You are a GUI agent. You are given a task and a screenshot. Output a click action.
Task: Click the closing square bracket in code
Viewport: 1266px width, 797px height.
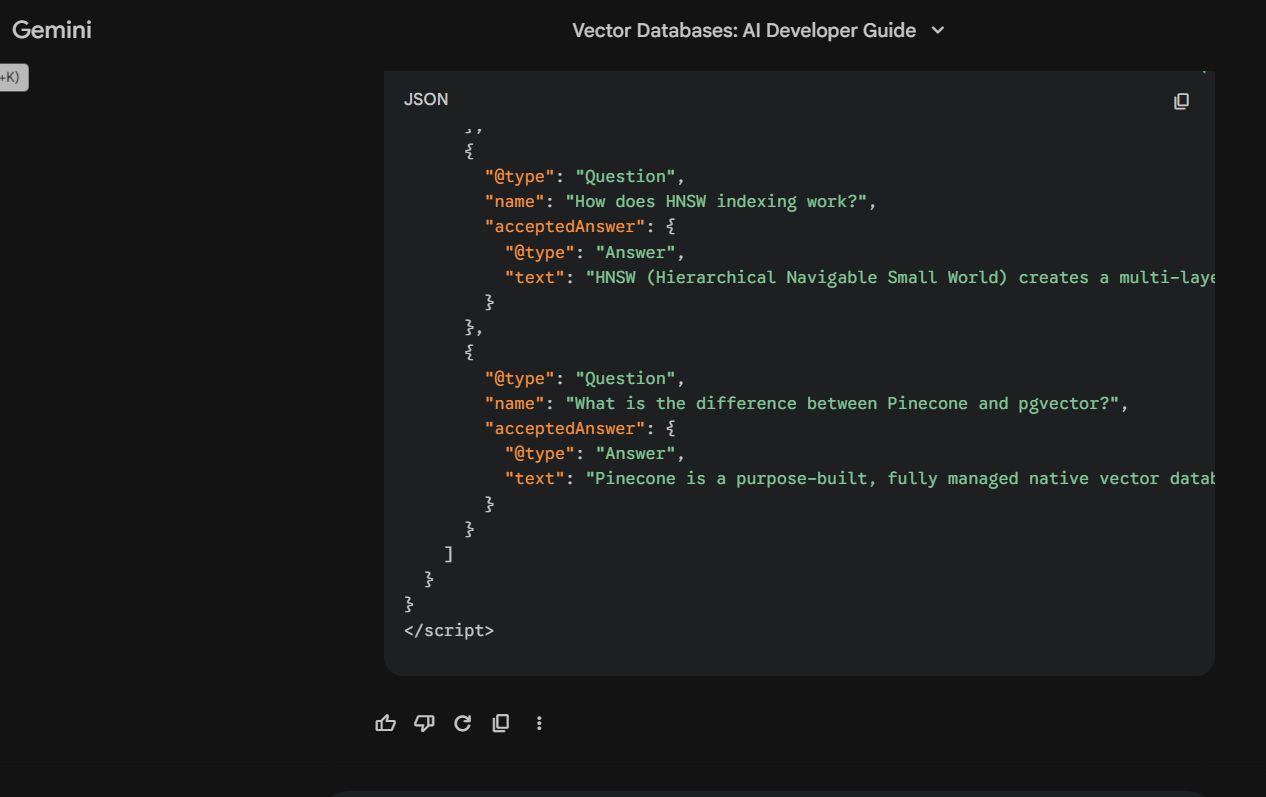point(449,554)
